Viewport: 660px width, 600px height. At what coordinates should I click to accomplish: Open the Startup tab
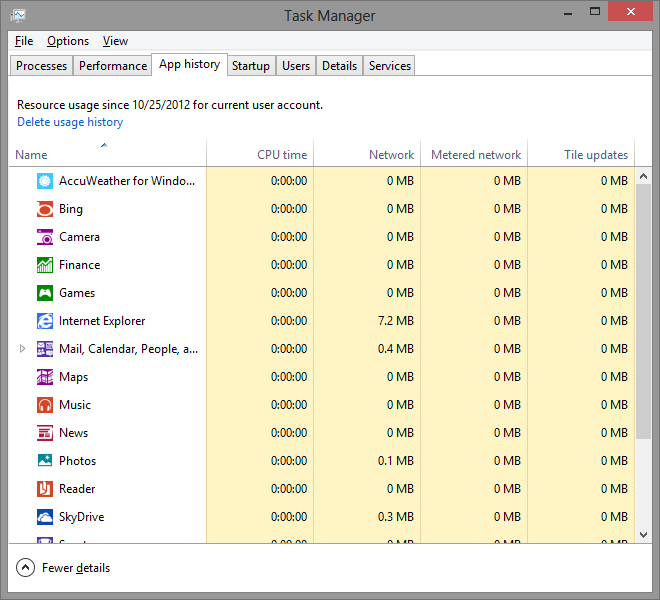(x=251, y=66)
